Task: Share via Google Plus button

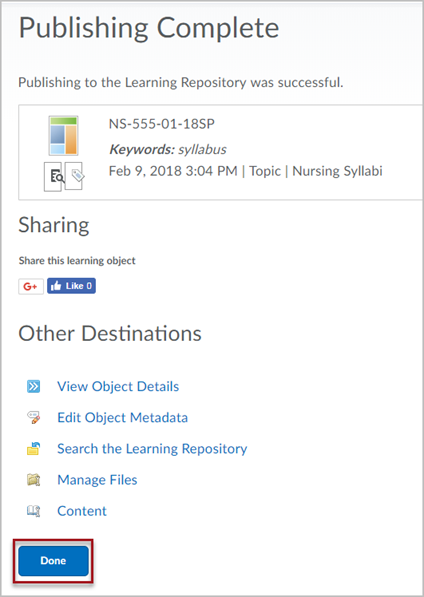Action: coord(31,286)
